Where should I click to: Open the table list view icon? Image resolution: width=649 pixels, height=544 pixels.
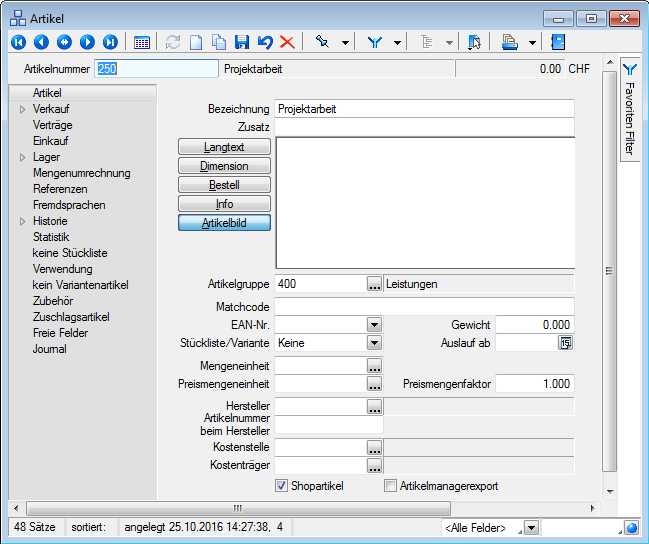click(x=142, y=42)
